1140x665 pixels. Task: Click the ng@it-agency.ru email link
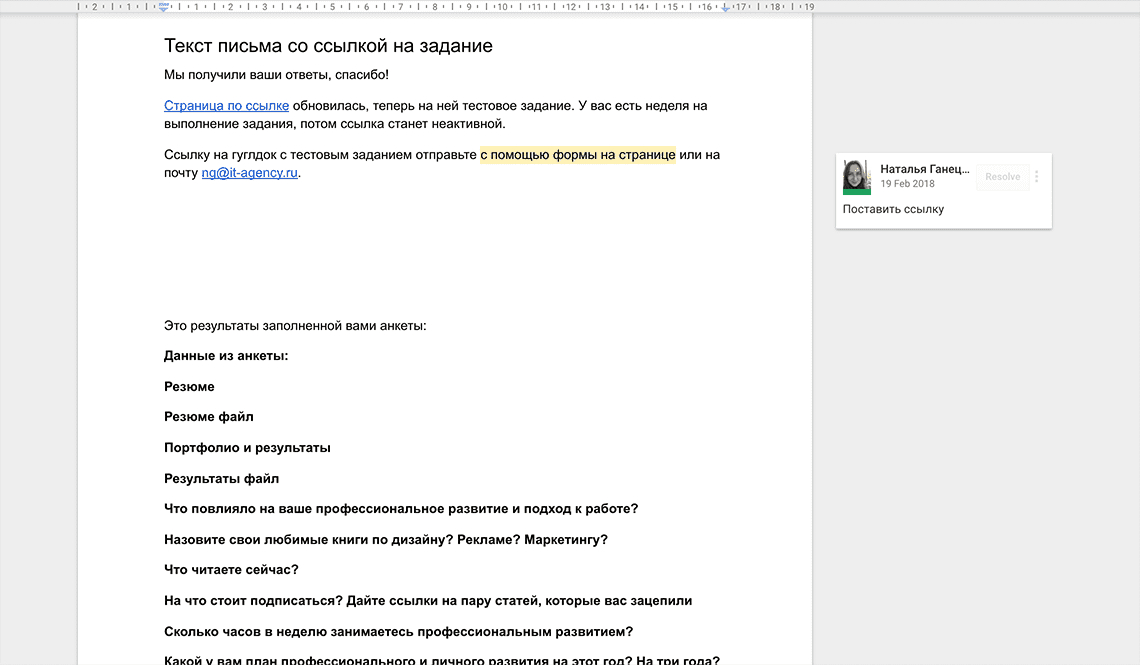coord(249,173)
